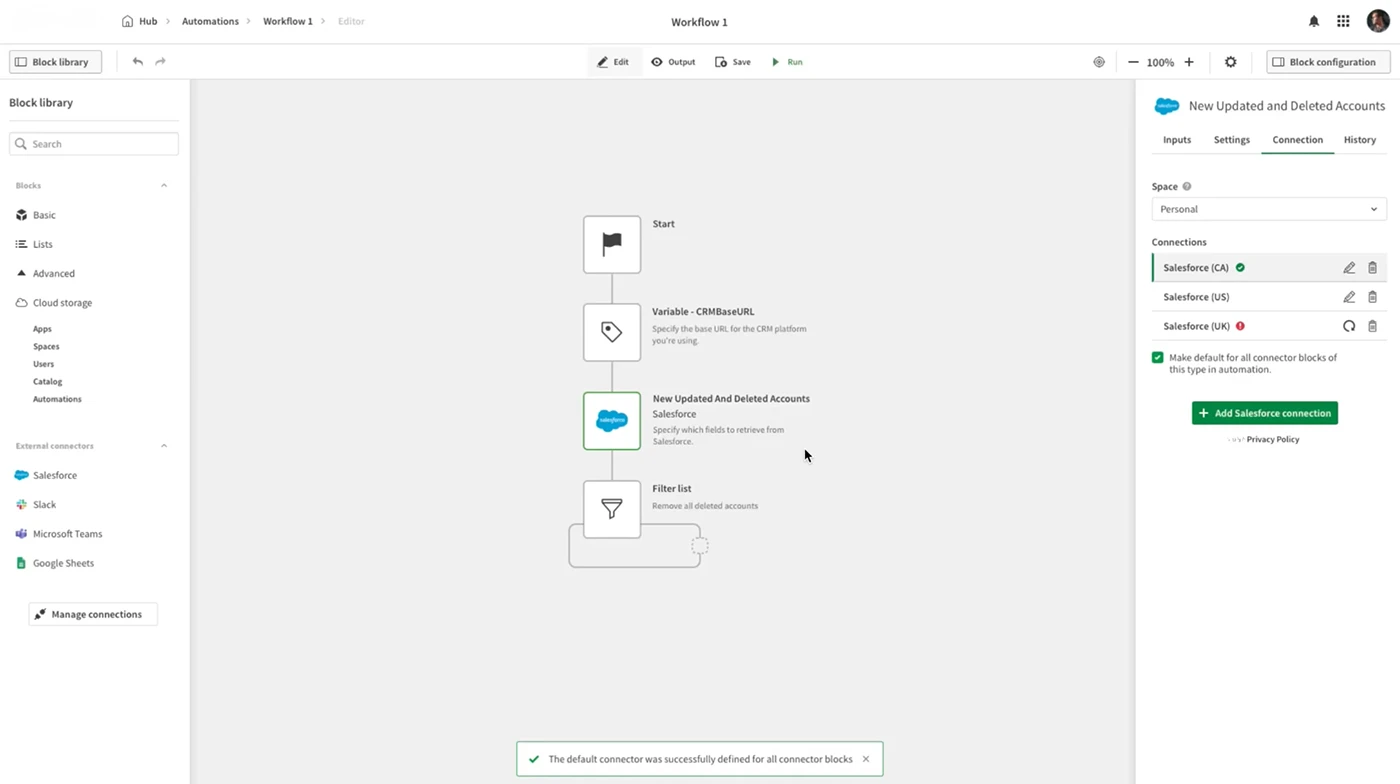Viewport: 1400px width, 784px height.
Task: Select the Apps cloud storage item
Action: click(42, 329)
